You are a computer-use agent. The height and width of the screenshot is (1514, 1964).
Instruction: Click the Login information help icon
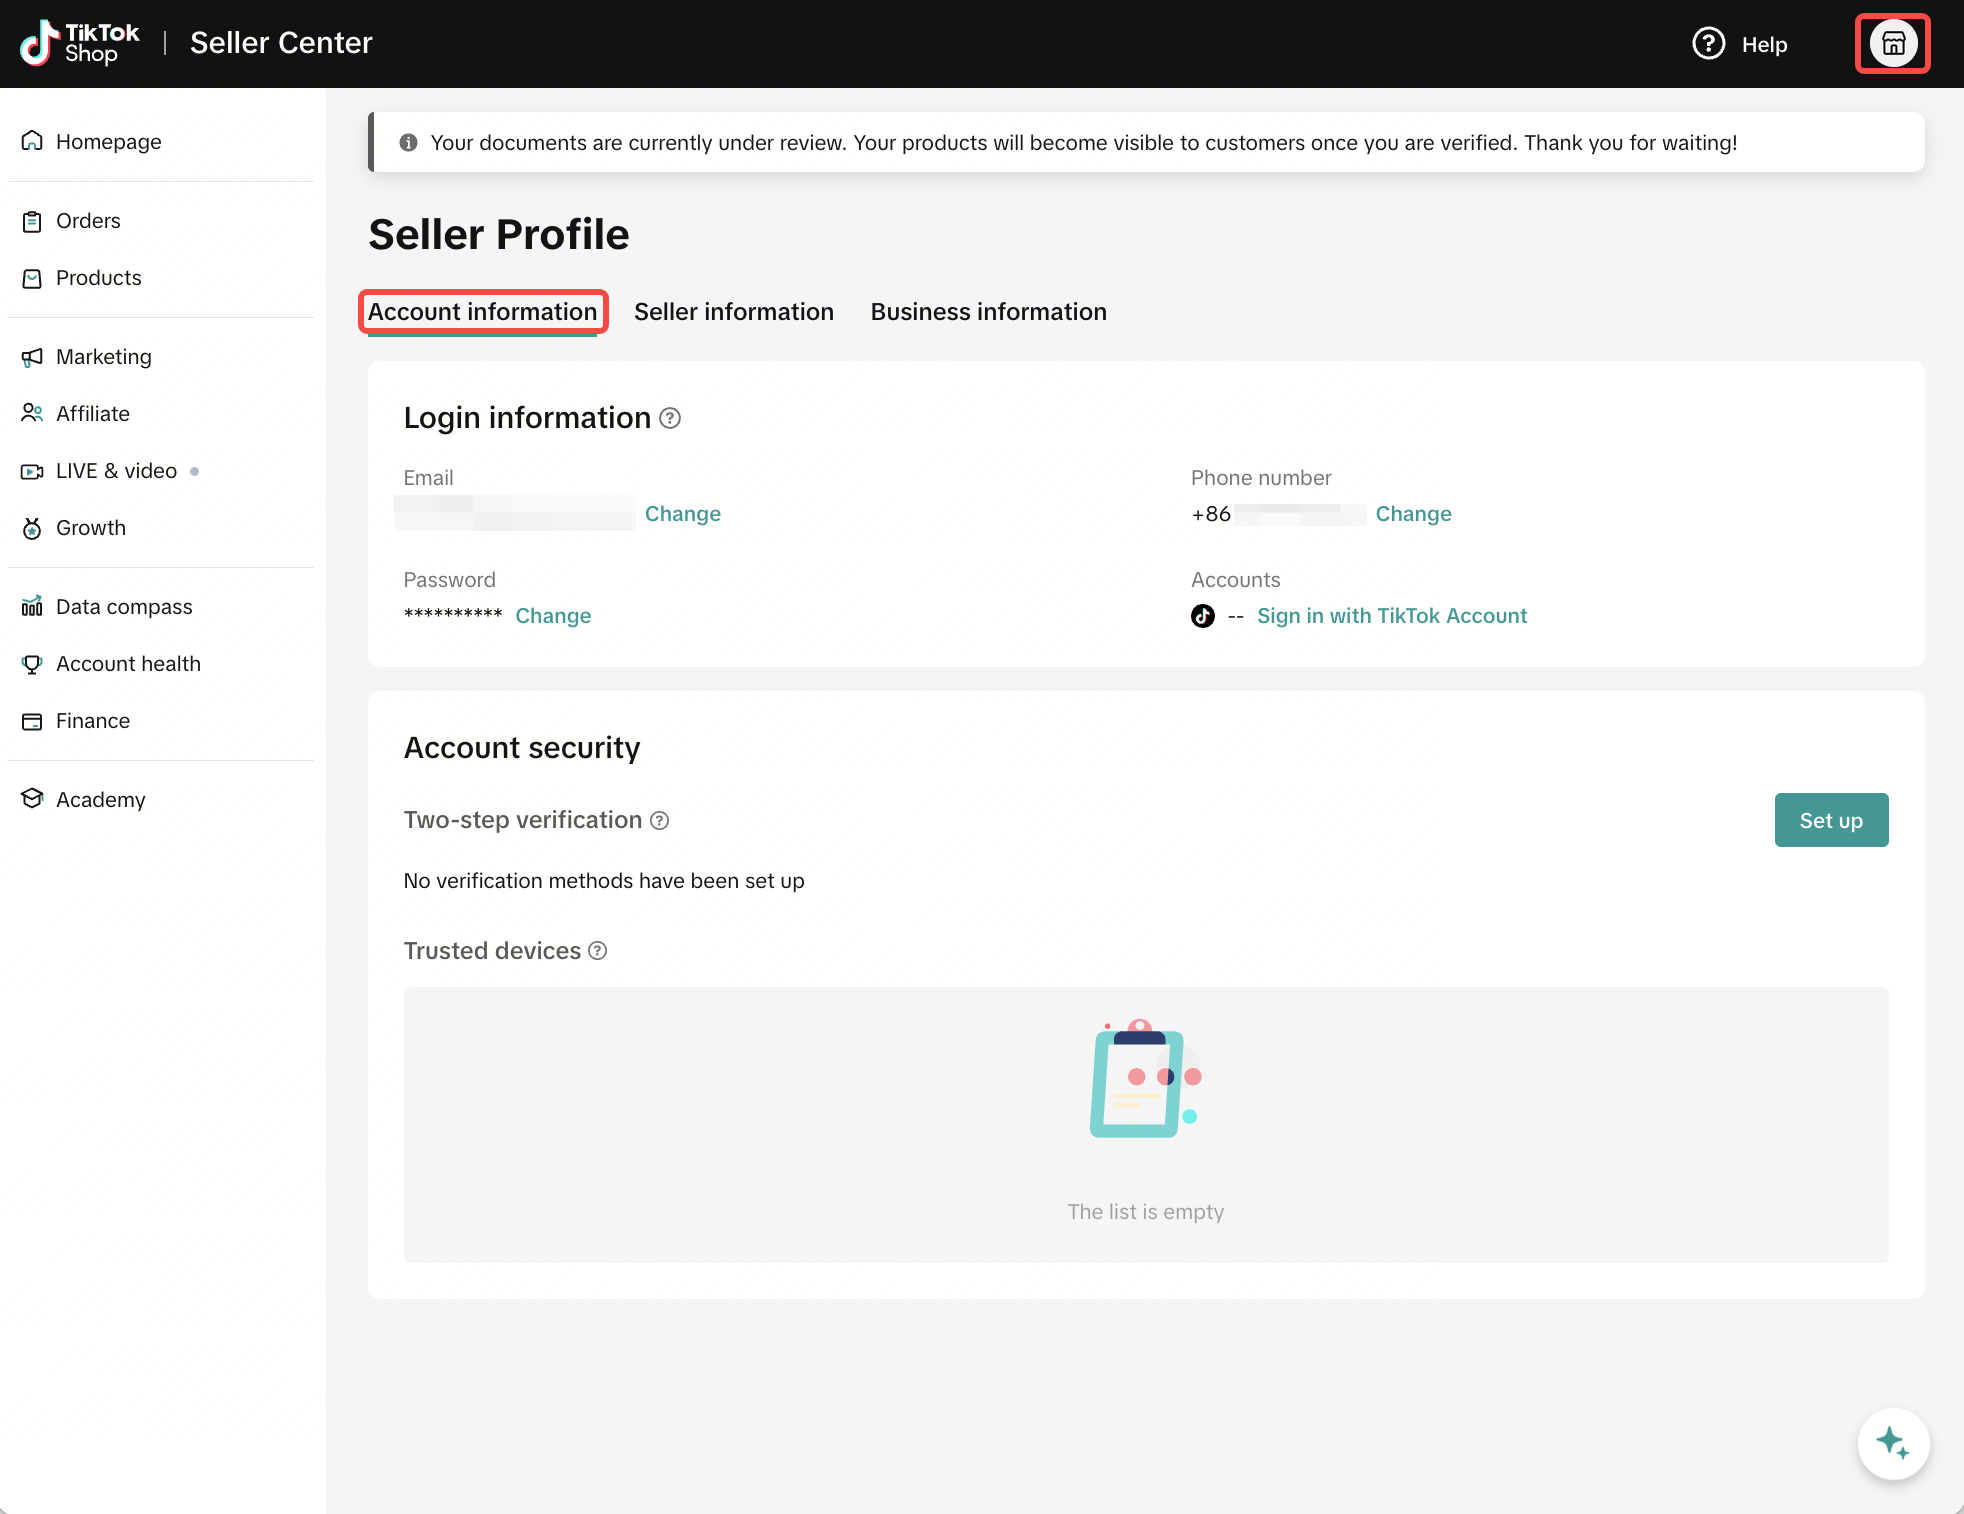coord(670,418)
